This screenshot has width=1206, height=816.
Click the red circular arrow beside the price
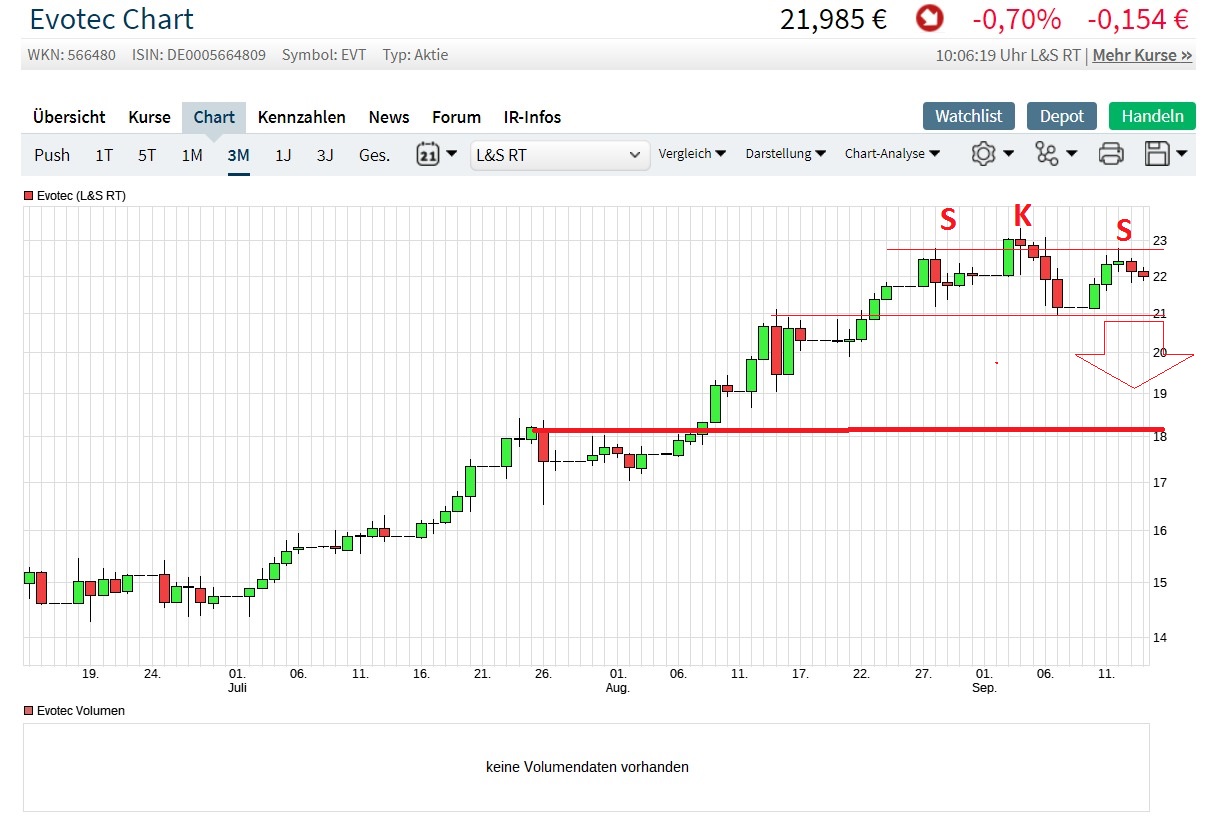(928, 19)
